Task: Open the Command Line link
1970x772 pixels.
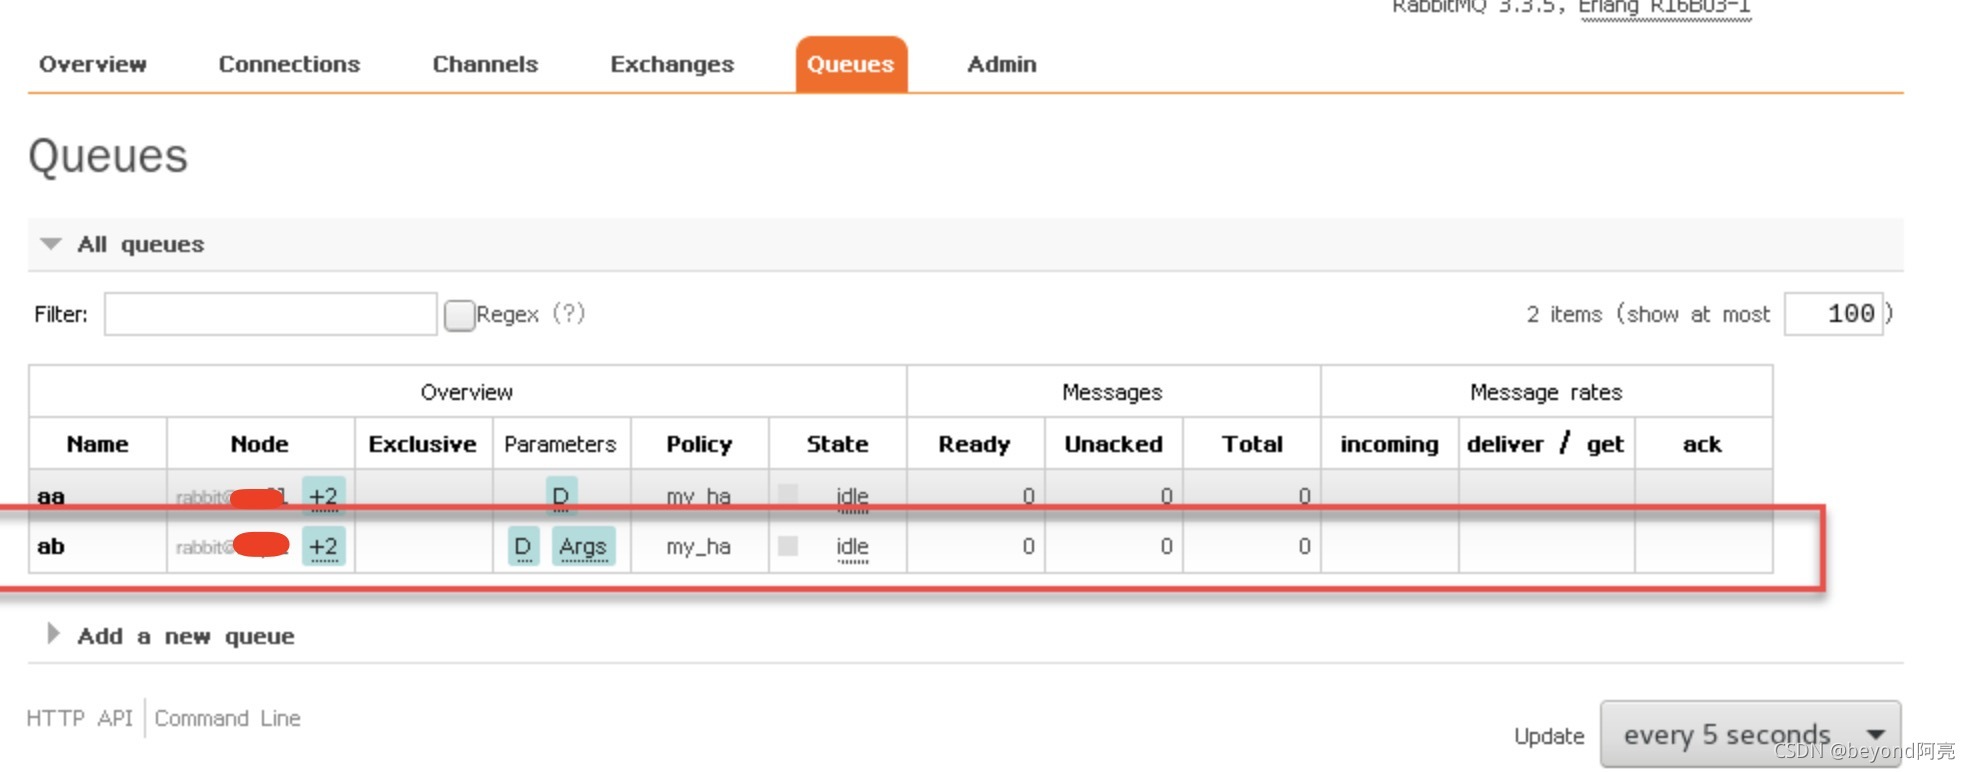Action: (227, 718)
